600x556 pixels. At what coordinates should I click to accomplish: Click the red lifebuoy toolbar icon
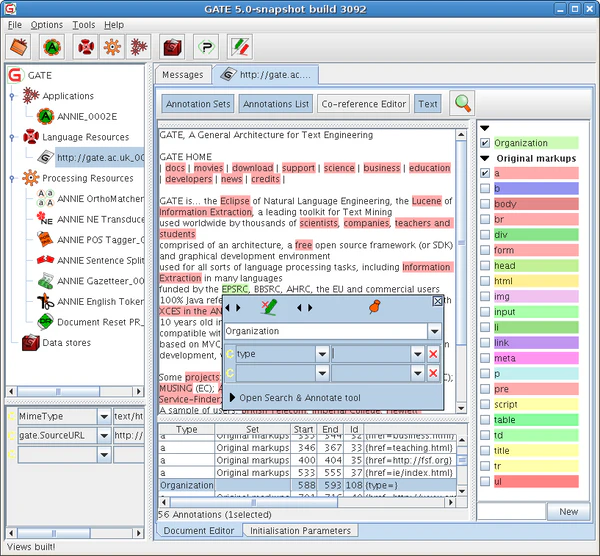click(x=87, y=46)
